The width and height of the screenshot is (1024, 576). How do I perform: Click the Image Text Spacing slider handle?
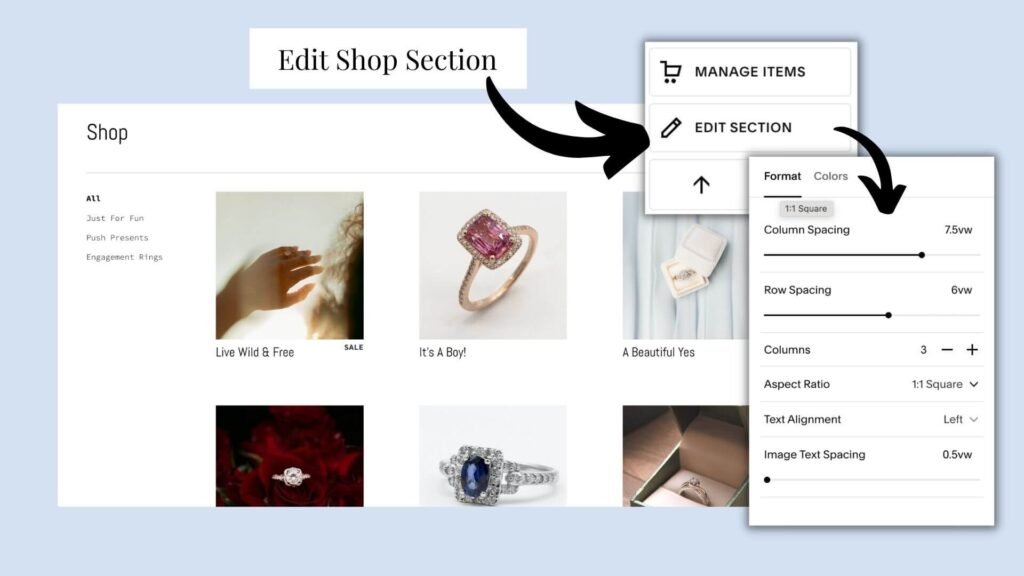click(x=767, y=480)
